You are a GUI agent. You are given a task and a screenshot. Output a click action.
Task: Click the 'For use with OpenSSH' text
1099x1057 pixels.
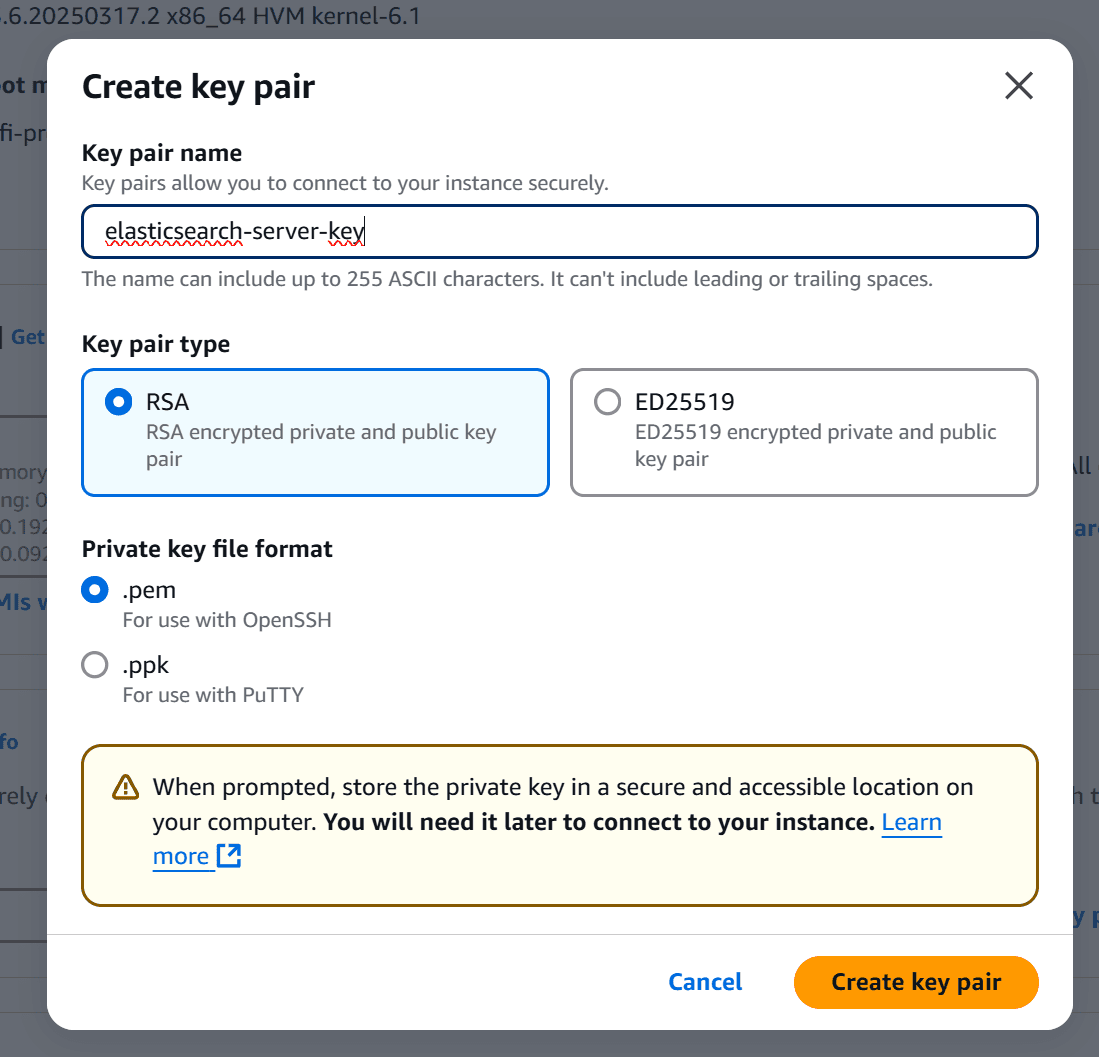pyautogui.click(x=227, y=620)
